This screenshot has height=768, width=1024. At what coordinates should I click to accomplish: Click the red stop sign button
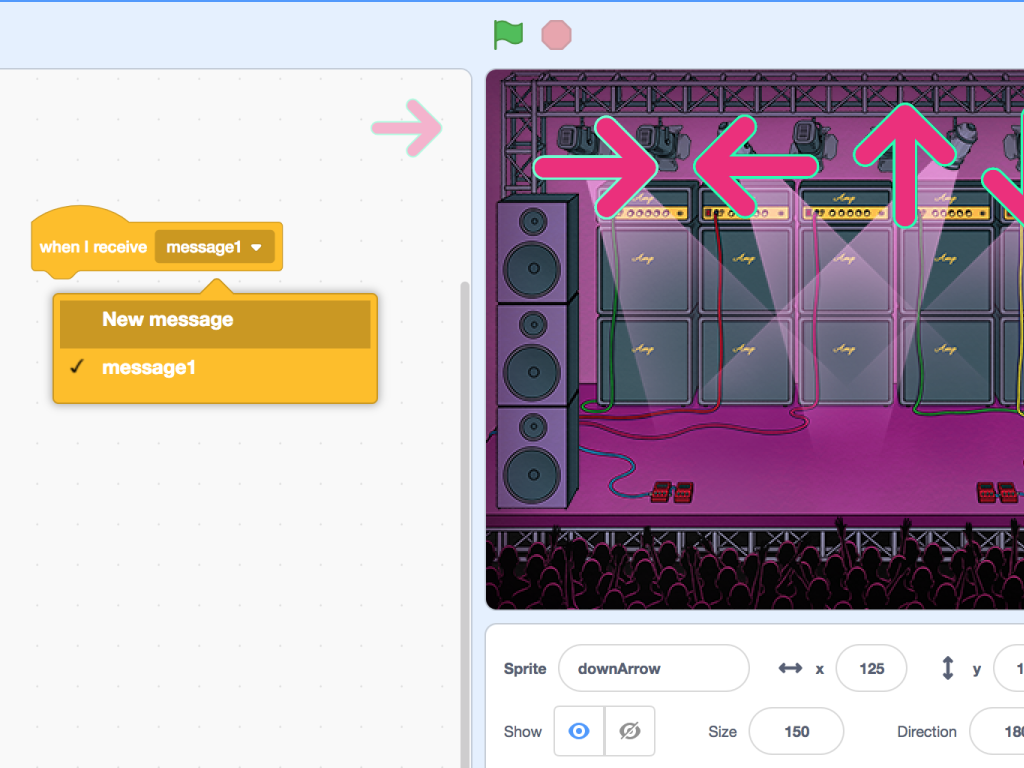[556, 35]
